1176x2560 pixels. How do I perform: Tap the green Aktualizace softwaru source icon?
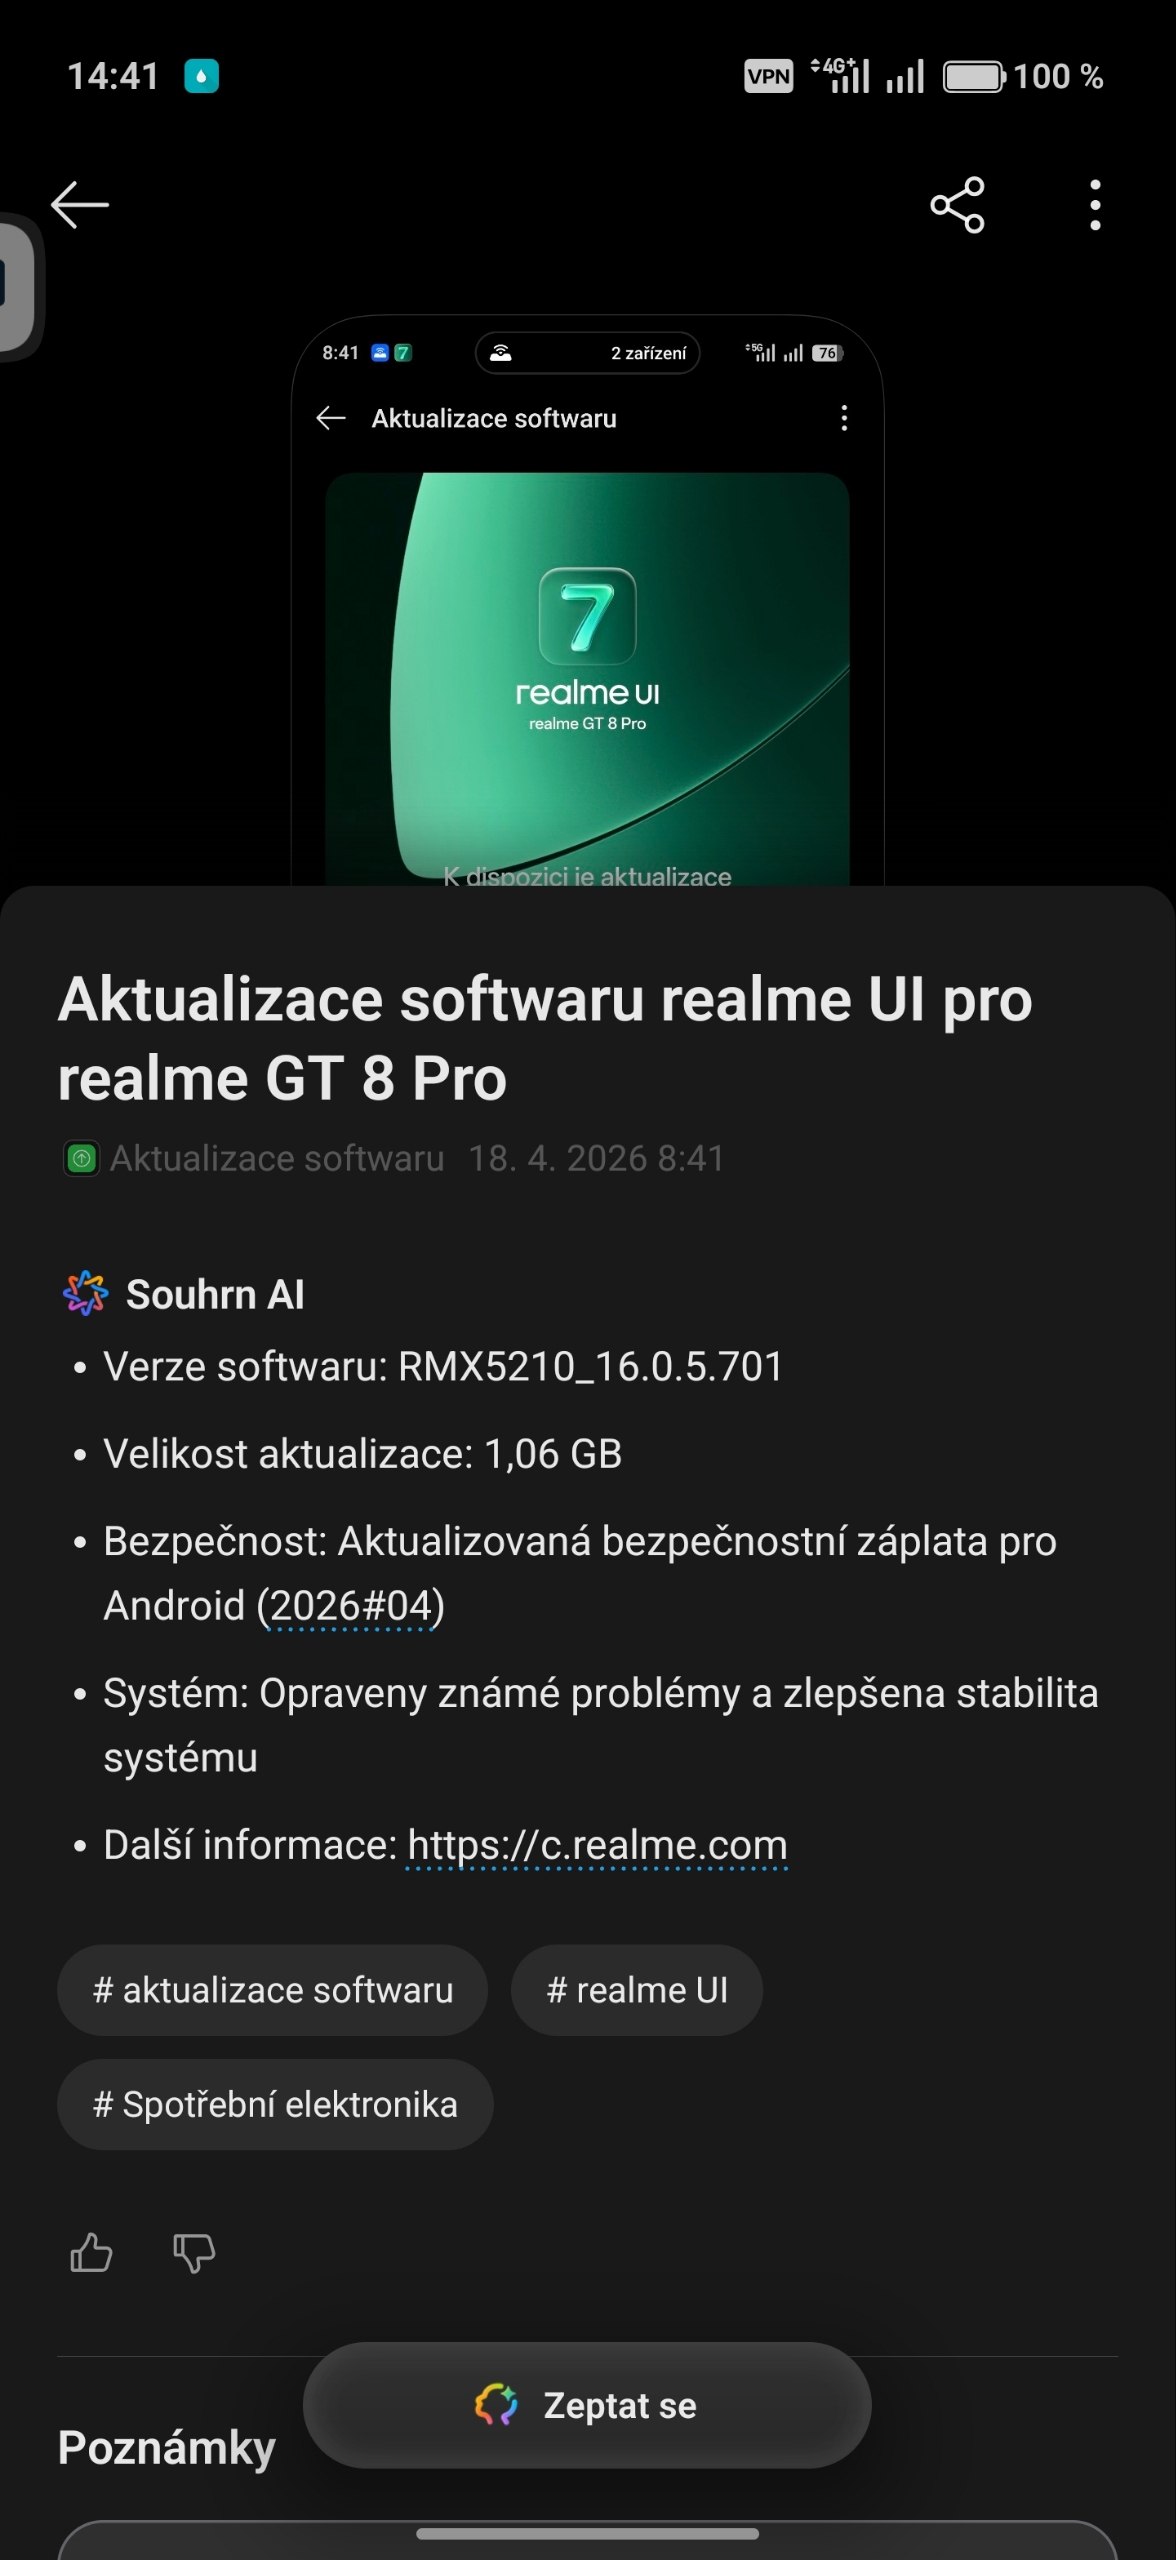pyautogui.click(x=81, y=1158)
